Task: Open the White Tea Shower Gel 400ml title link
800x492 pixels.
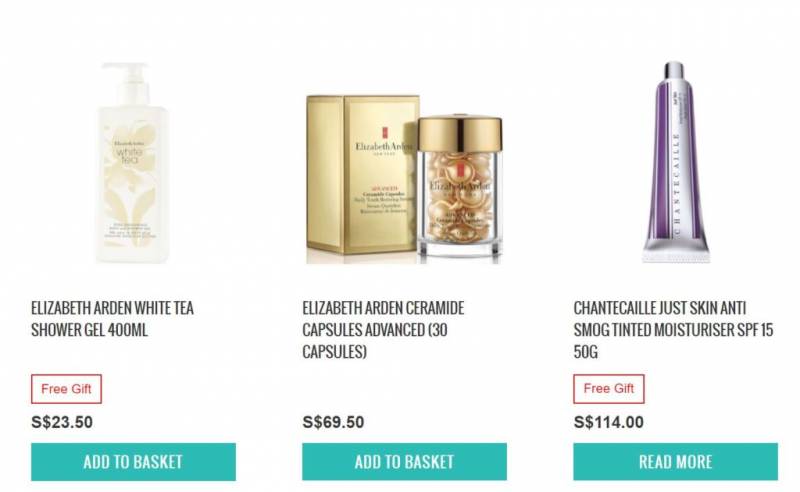Action: click(112, 319)
